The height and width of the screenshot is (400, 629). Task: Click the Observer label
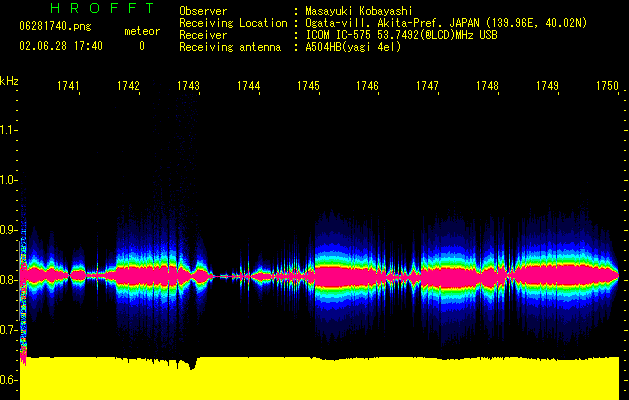203,11
